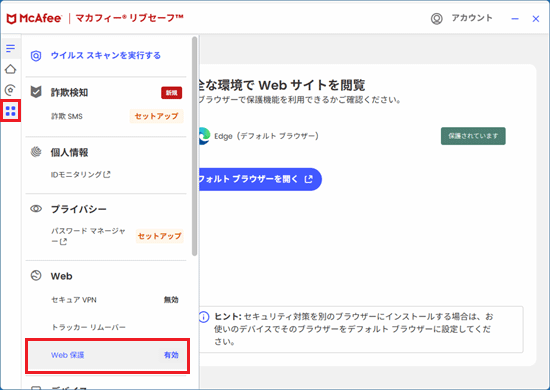The width and height of the screenshot is (550, 390).
Task: Click the 無効 status for セキュア VPN
Action: (x=171, y=300)
